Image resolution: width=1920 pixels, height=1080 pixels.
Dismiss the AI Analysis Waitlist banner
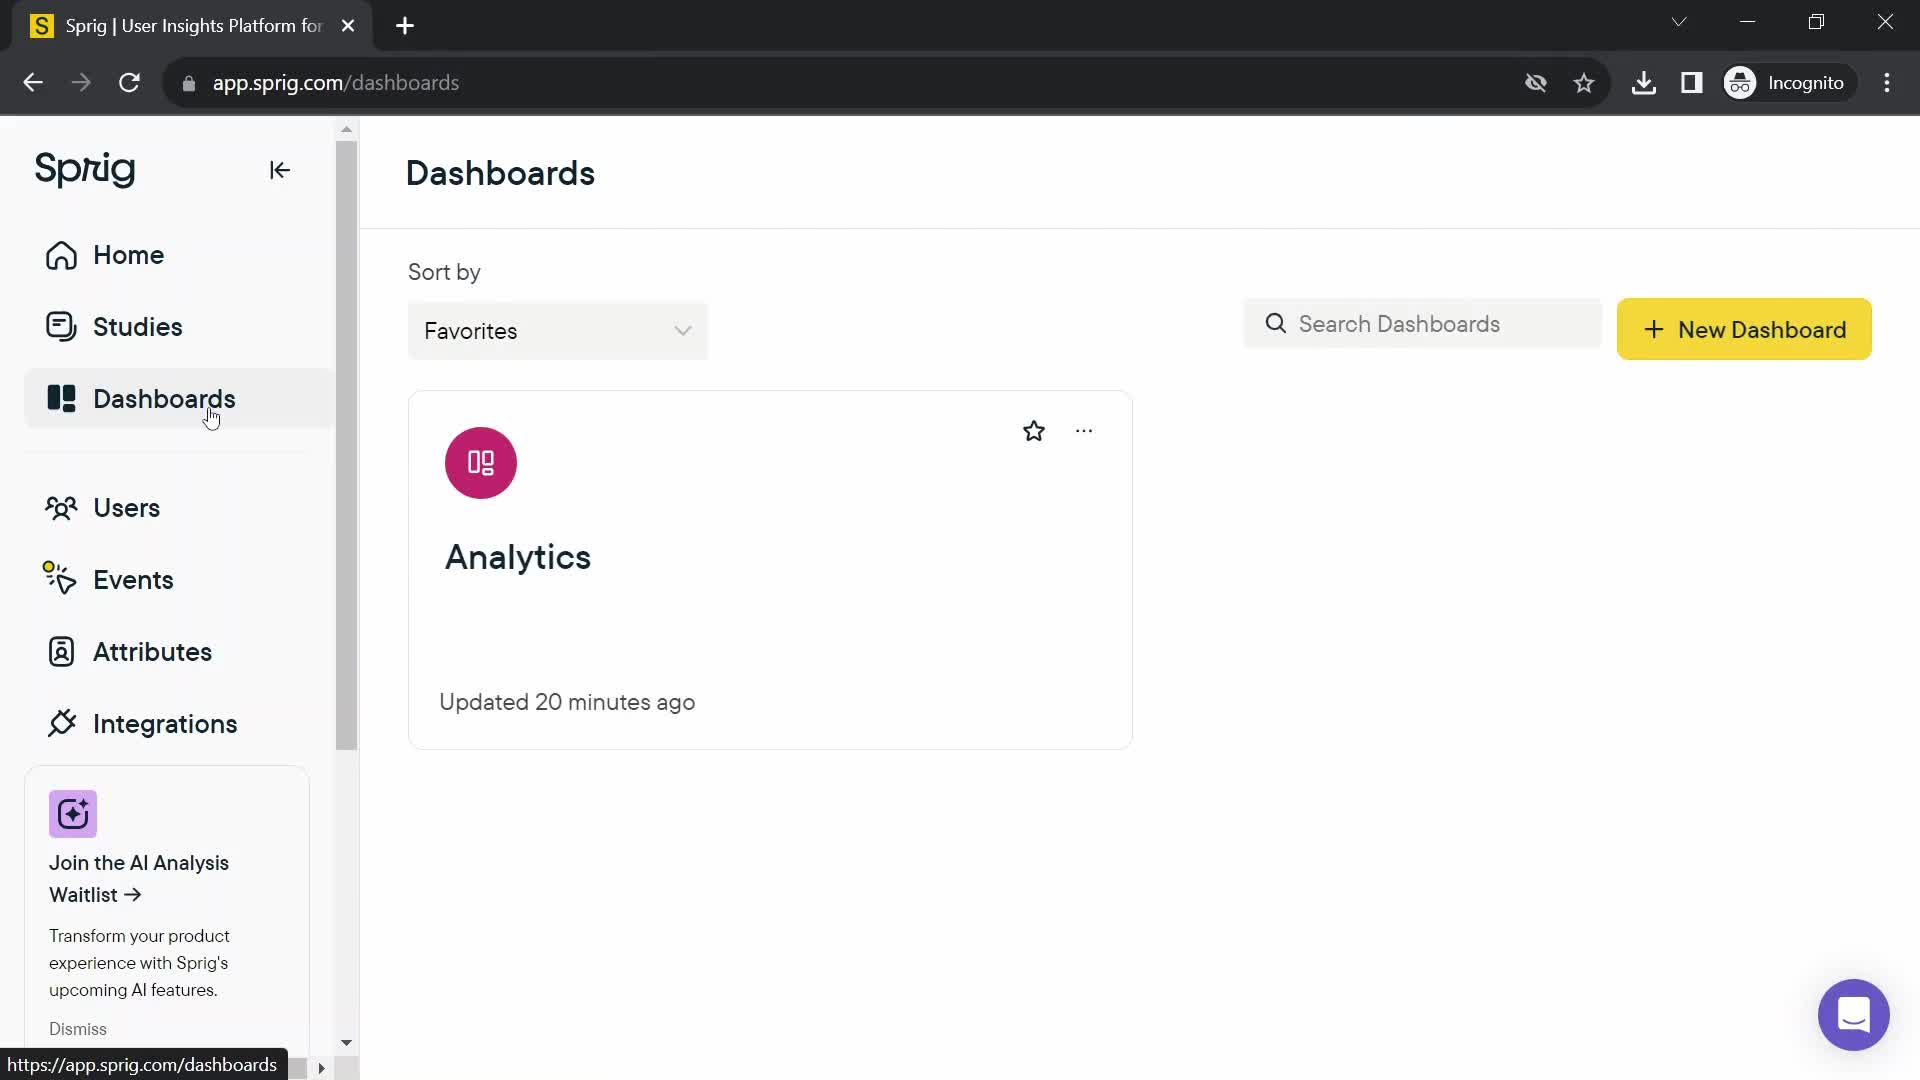(78, 1029)
